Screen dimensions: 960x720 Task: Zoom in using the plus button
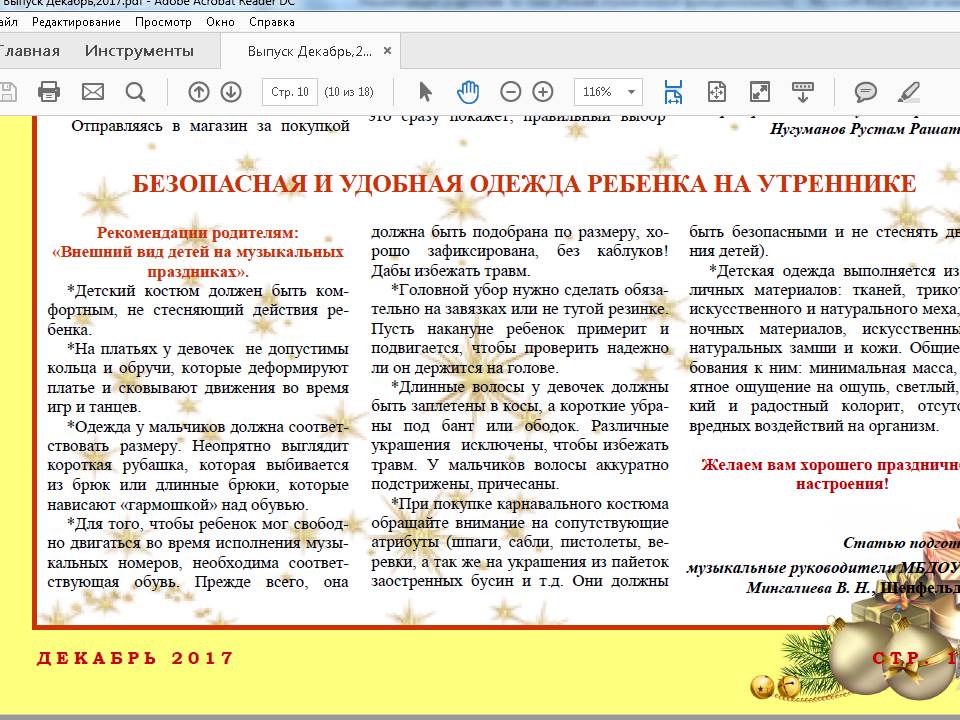coord(543,92)
